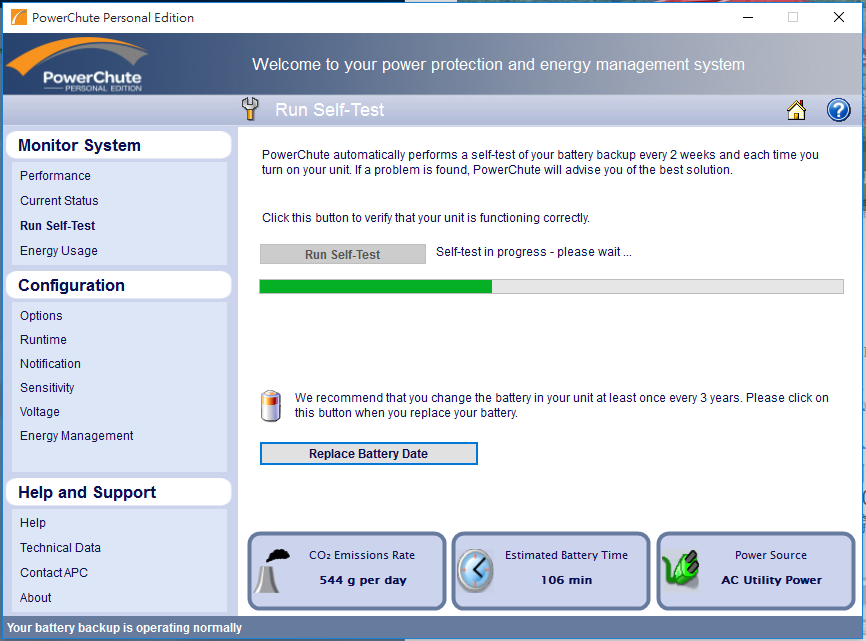This screenshot has width=866, height=641.
Task: Open Voltage settings
Action: pos(40,412)
